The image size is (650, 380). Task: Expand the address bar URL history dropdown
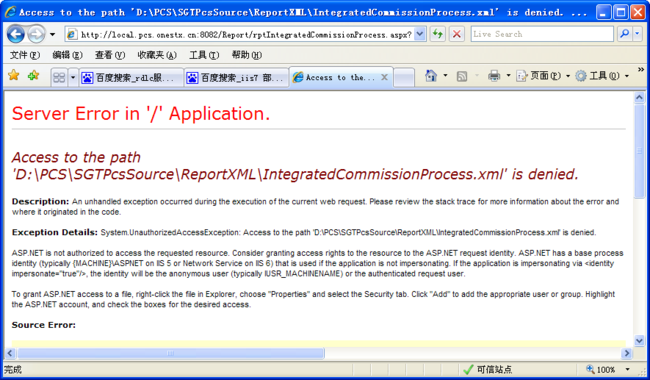(x=420, y=34)
